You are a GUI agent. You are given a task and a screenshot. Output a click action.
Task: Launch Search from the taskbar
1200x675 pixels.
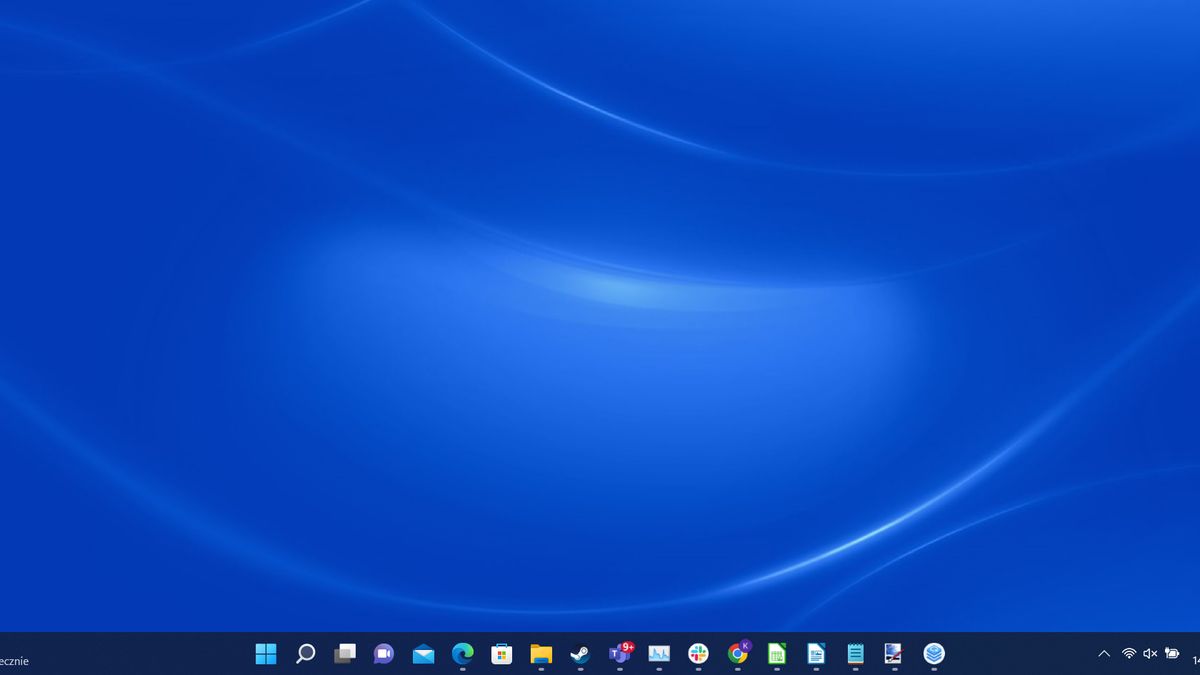tap(305, 656)
